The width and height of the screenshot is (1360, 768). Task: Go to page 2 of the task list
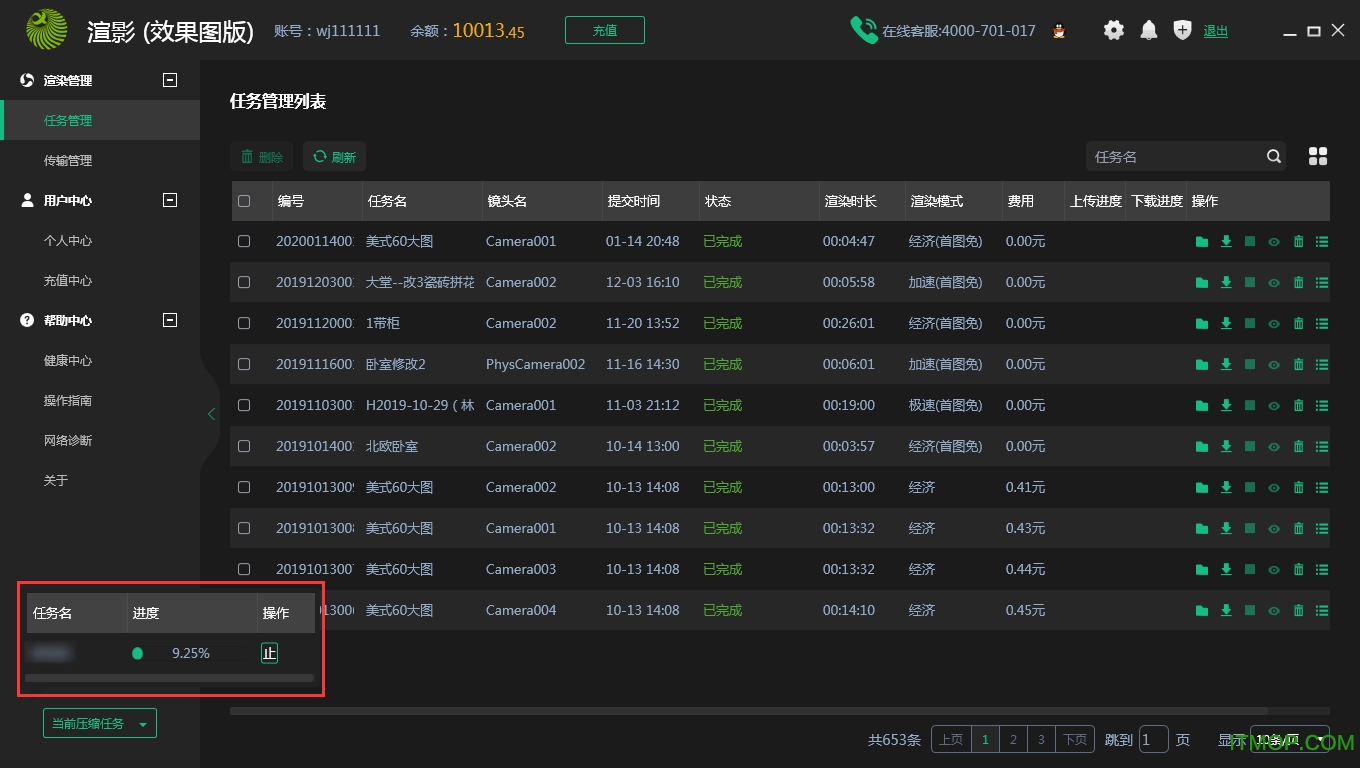(x=1013, y=740)
